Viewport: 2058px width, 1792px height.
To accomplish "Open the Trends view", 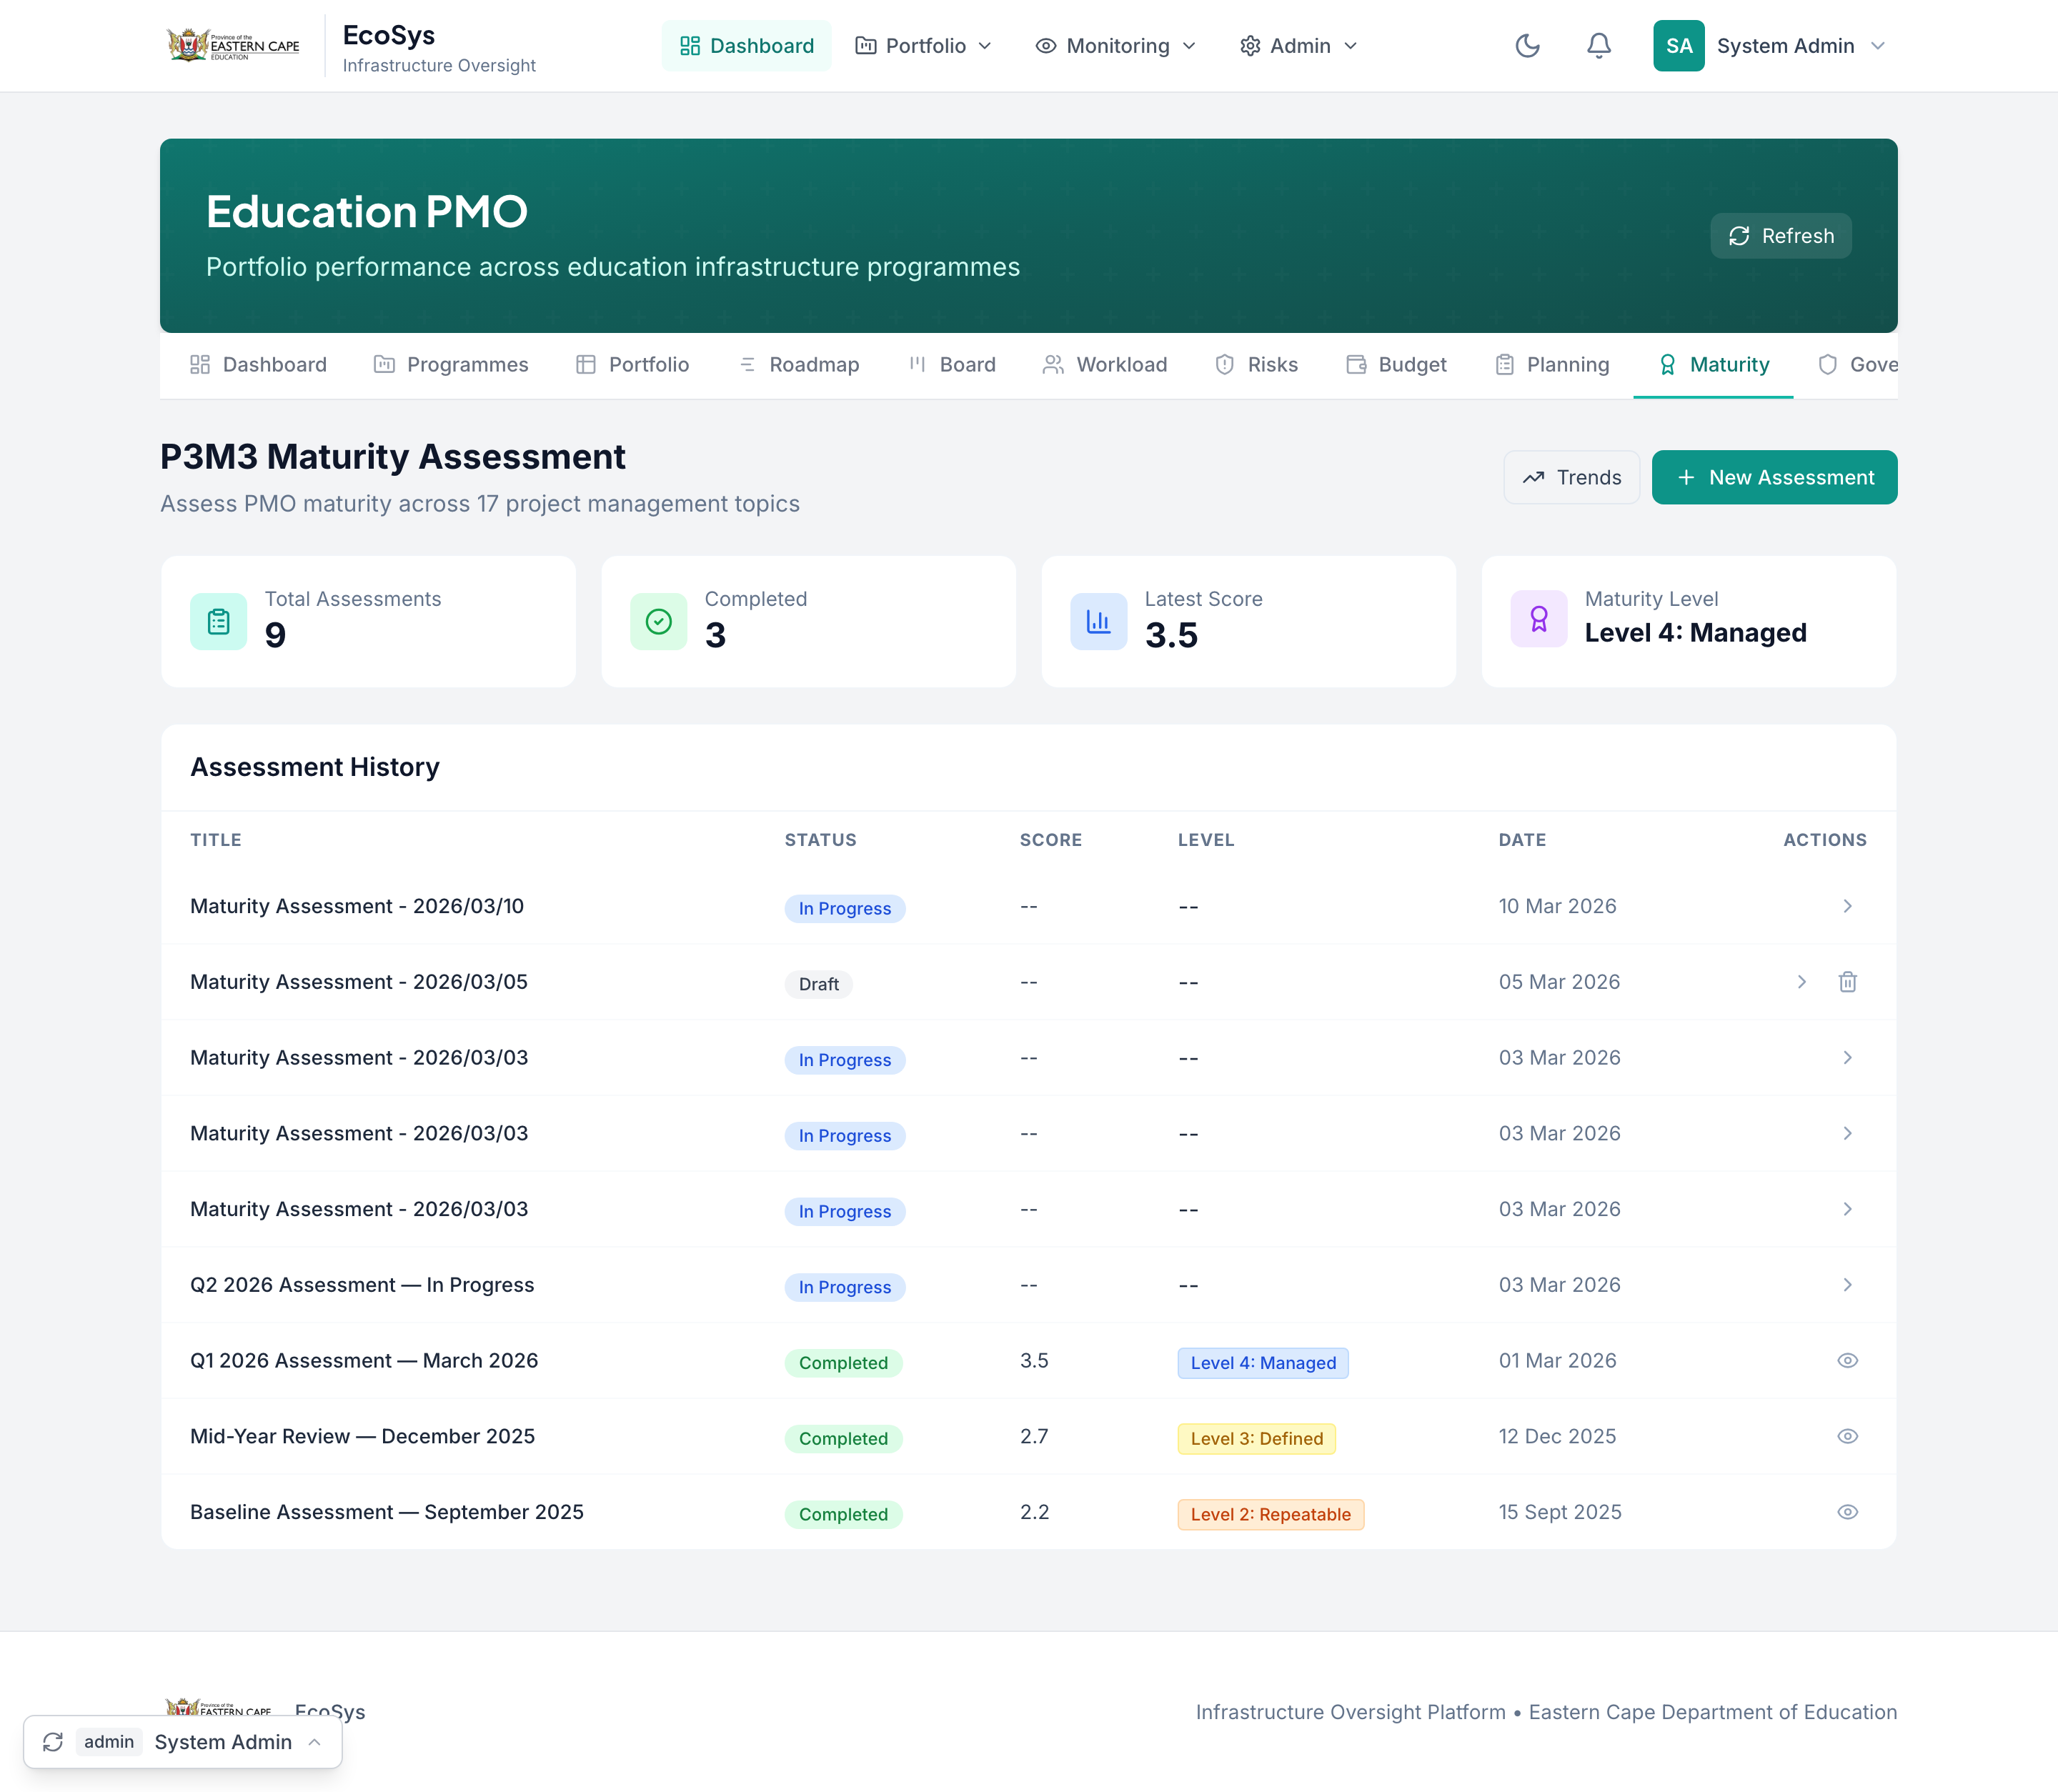I will (x=1571, y=477).
